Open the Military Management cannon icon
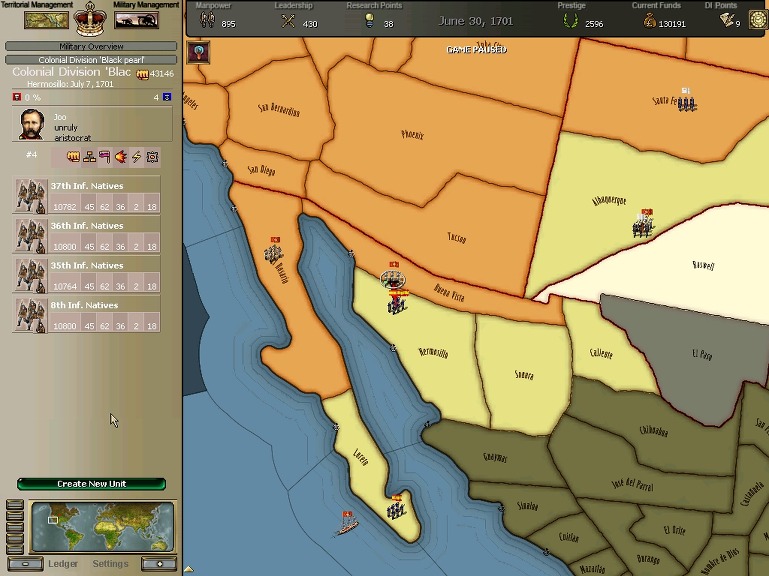 click(x=137, y=19)
